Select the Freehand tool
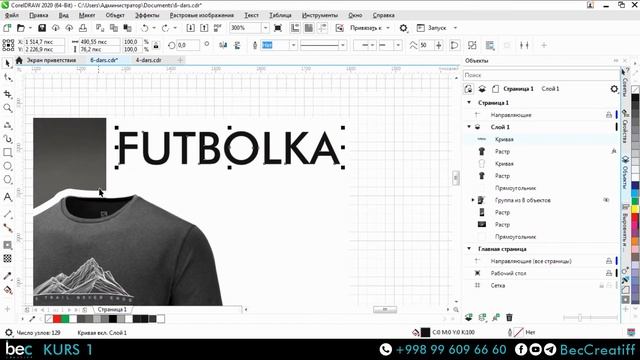This screenshot has height=360, width=640. tap(7, 125)
